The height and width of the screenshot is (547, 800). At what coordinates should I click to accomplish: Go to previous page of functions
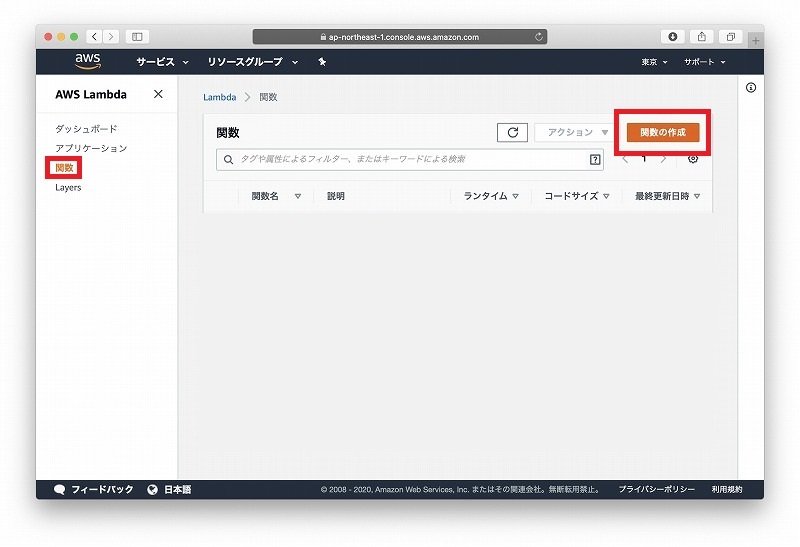(625, 159)
